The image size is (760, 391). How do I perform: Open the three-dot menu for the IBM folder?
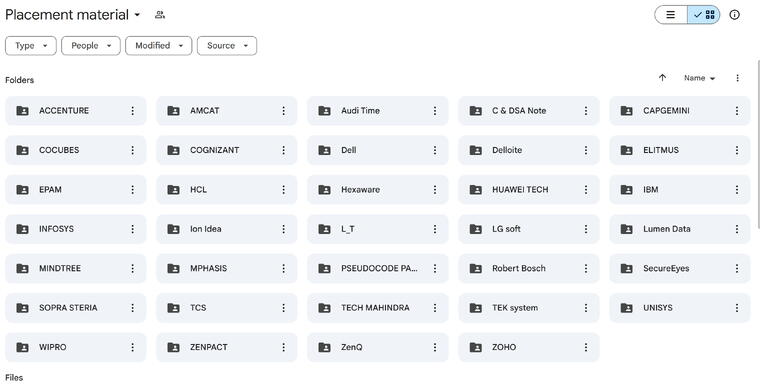[x=737, y=190]
